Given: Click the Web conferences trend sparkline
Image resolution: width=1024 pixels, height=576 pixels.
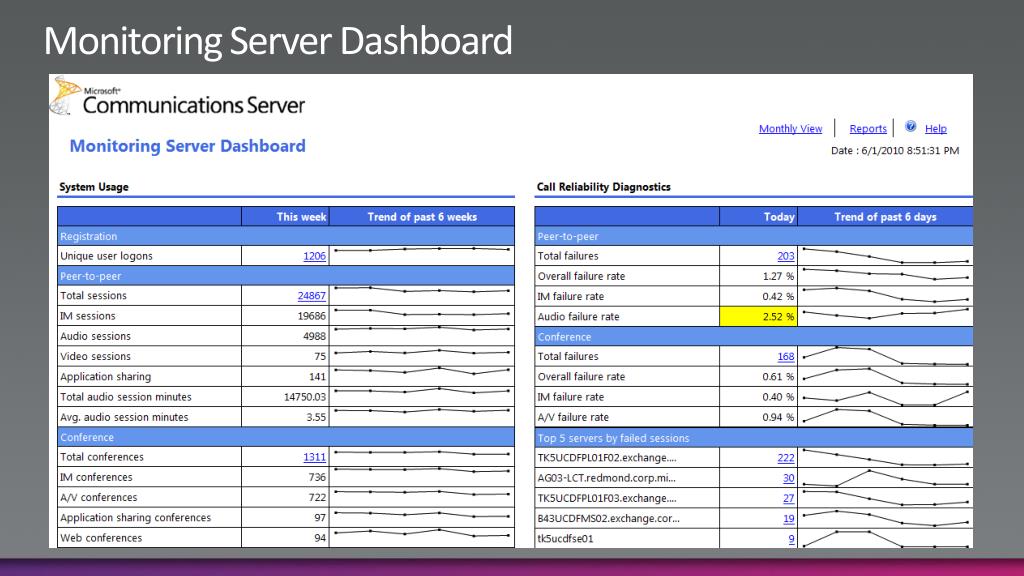Looking at the screenshot, I should tap(422, 533).
